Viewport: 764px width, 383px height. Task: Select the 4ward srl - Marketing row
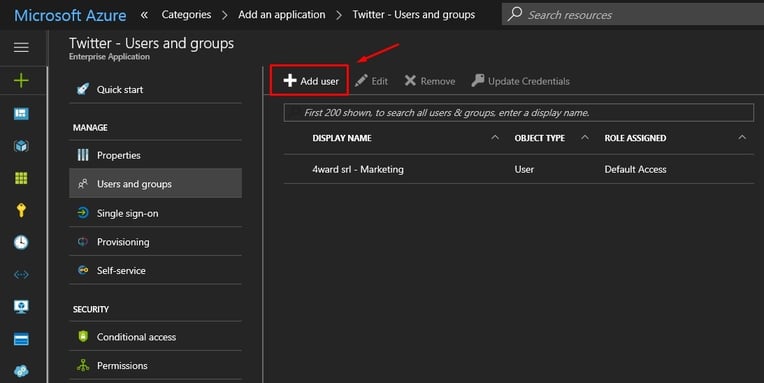[x=518, y=169]
